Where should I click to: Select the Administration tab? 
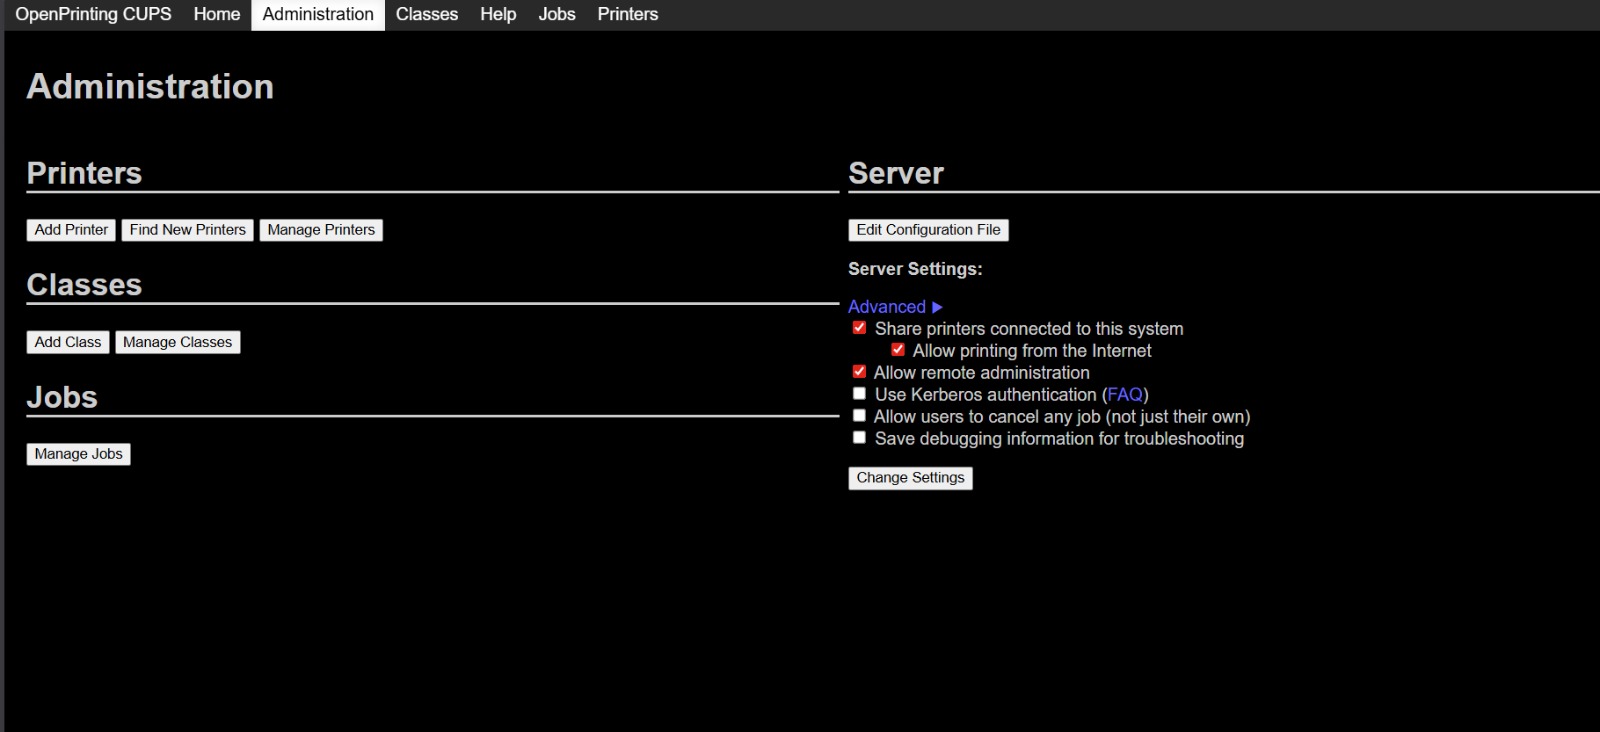tap(318, 14)
